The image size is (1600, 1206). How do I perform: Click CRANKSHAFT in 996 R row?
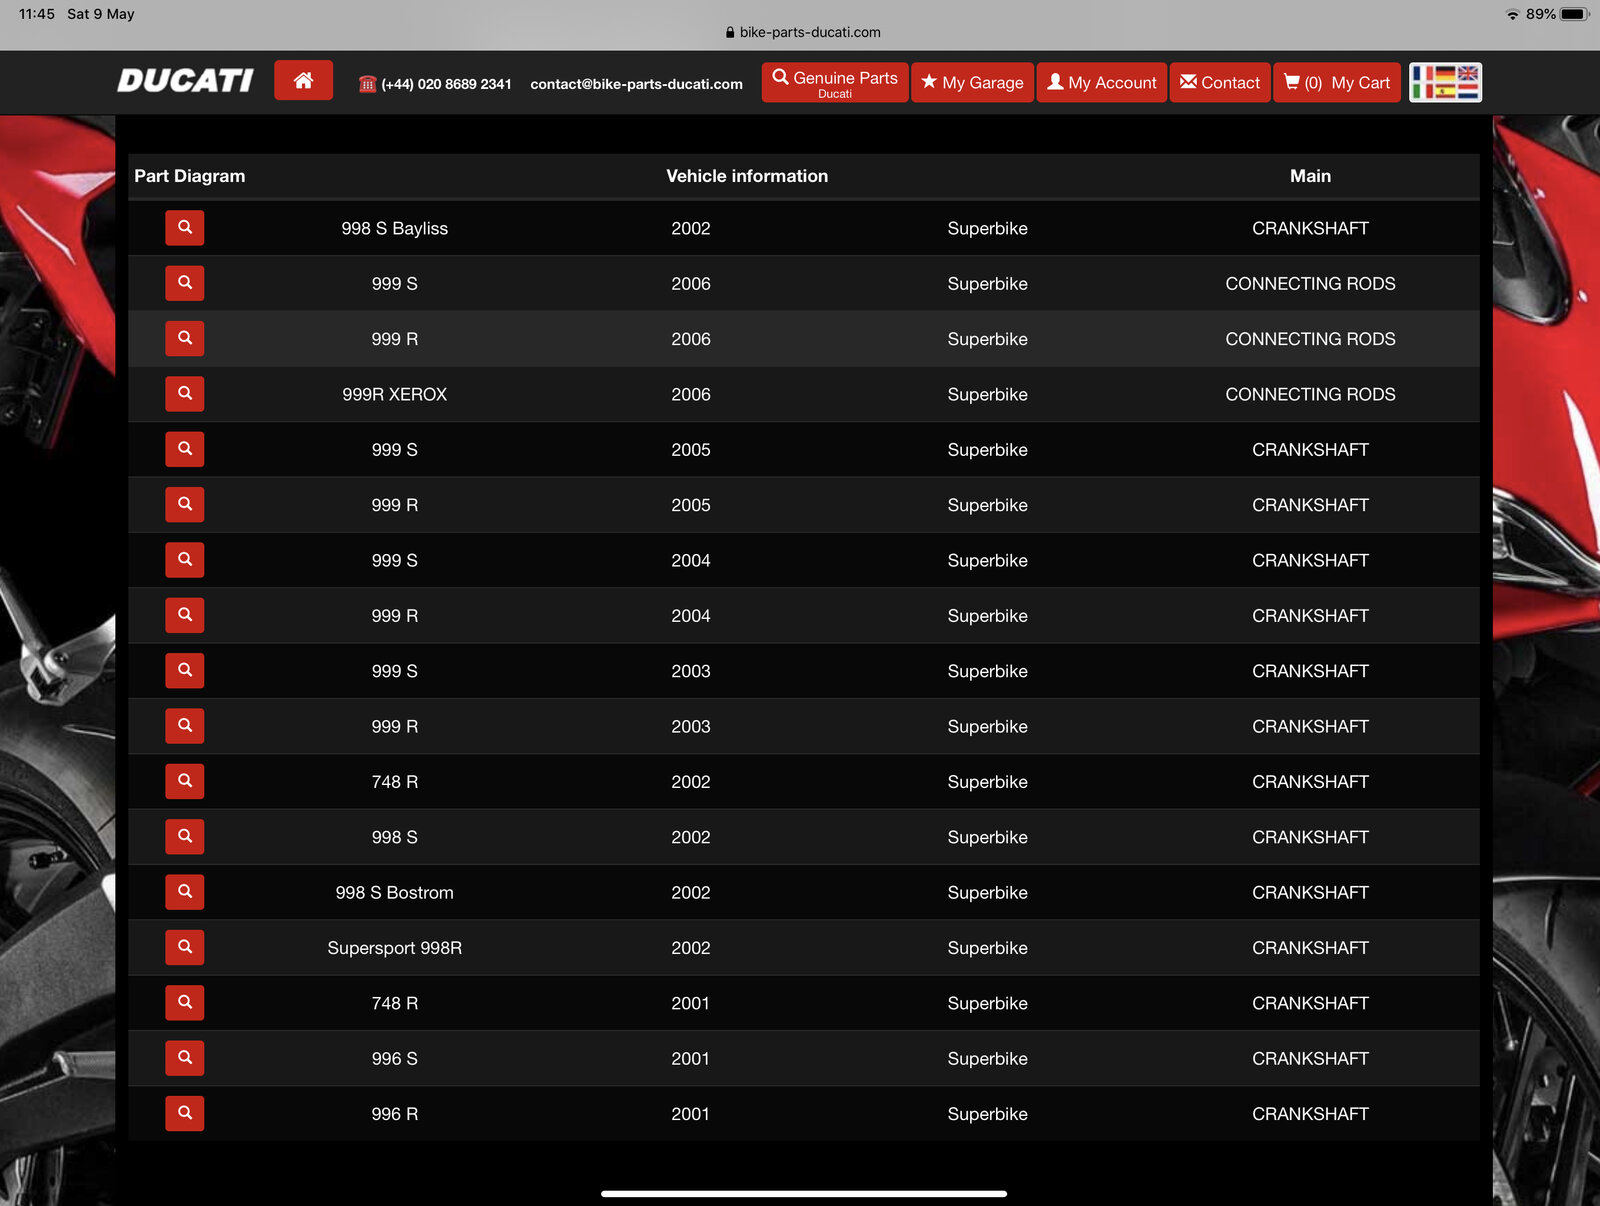click(x=1310, y=1113)
